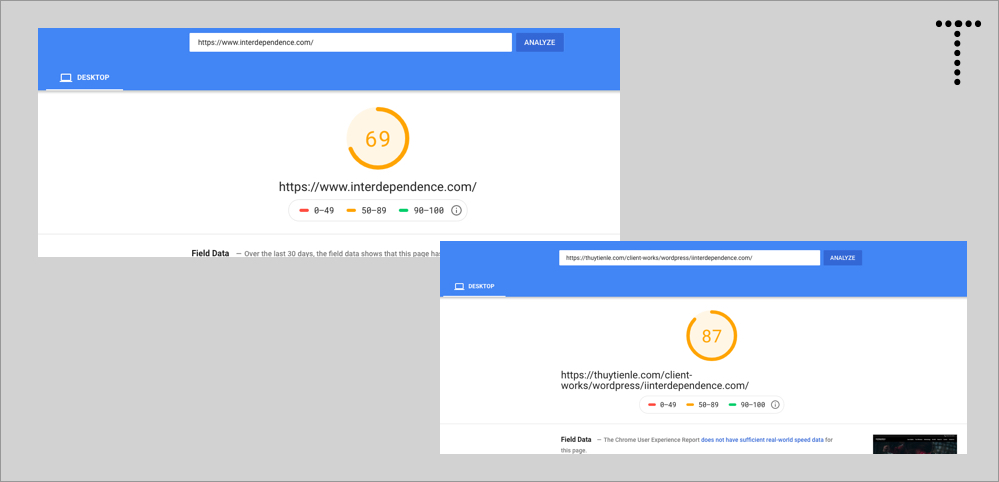Image resolution: width=999 pixels, height=482 pixels.
Task: Click ANALYZE button beside thuytienle.com URL field
Action: (x=843, y=258)
